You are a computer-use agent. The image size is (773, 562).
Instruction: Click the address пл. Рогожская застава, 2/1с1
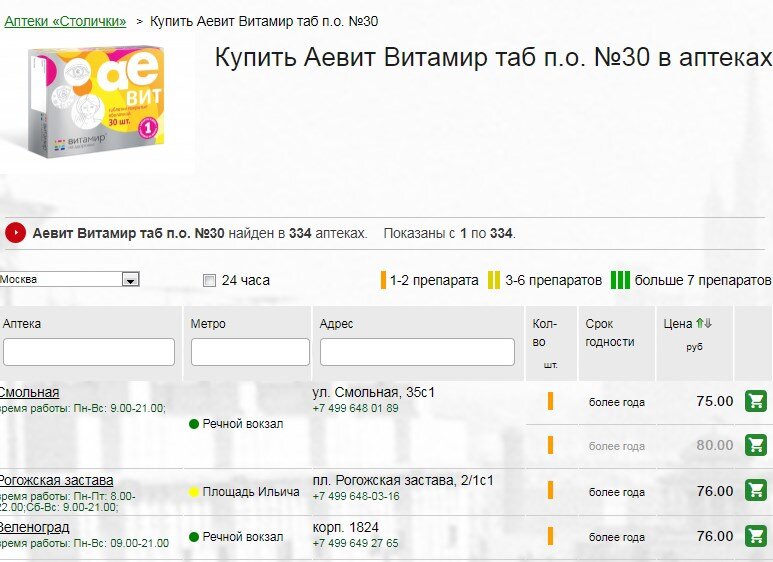click(403, 480)
